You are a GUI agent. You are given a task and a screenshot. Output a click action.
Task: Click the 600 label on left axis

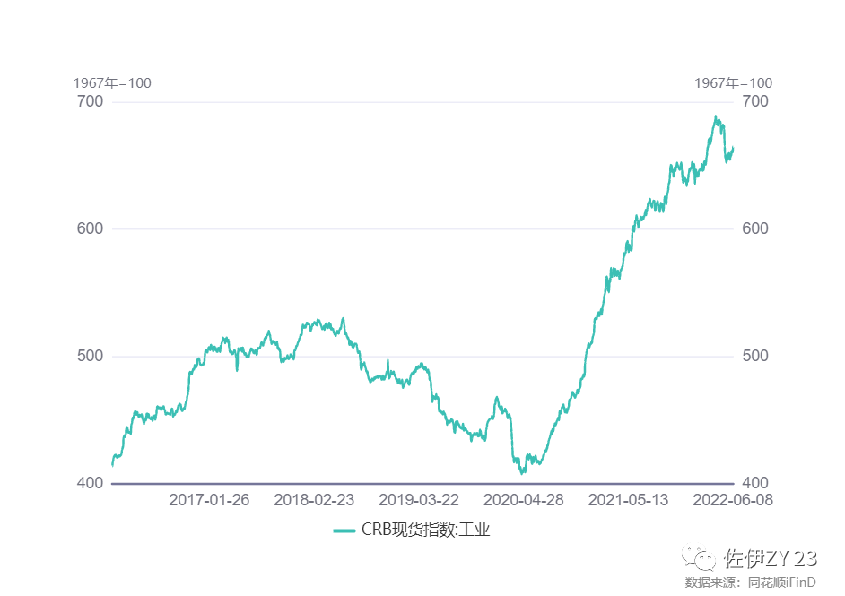(89, 229)
